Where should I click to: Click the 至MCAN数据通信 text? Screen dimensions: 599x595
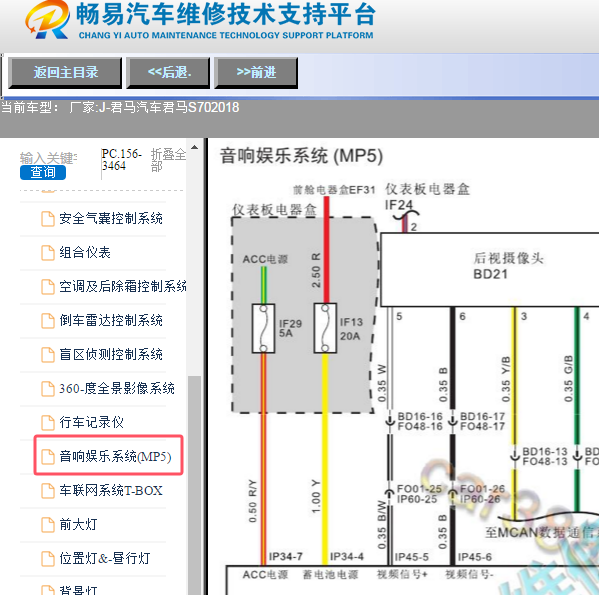tap(542, 532)
